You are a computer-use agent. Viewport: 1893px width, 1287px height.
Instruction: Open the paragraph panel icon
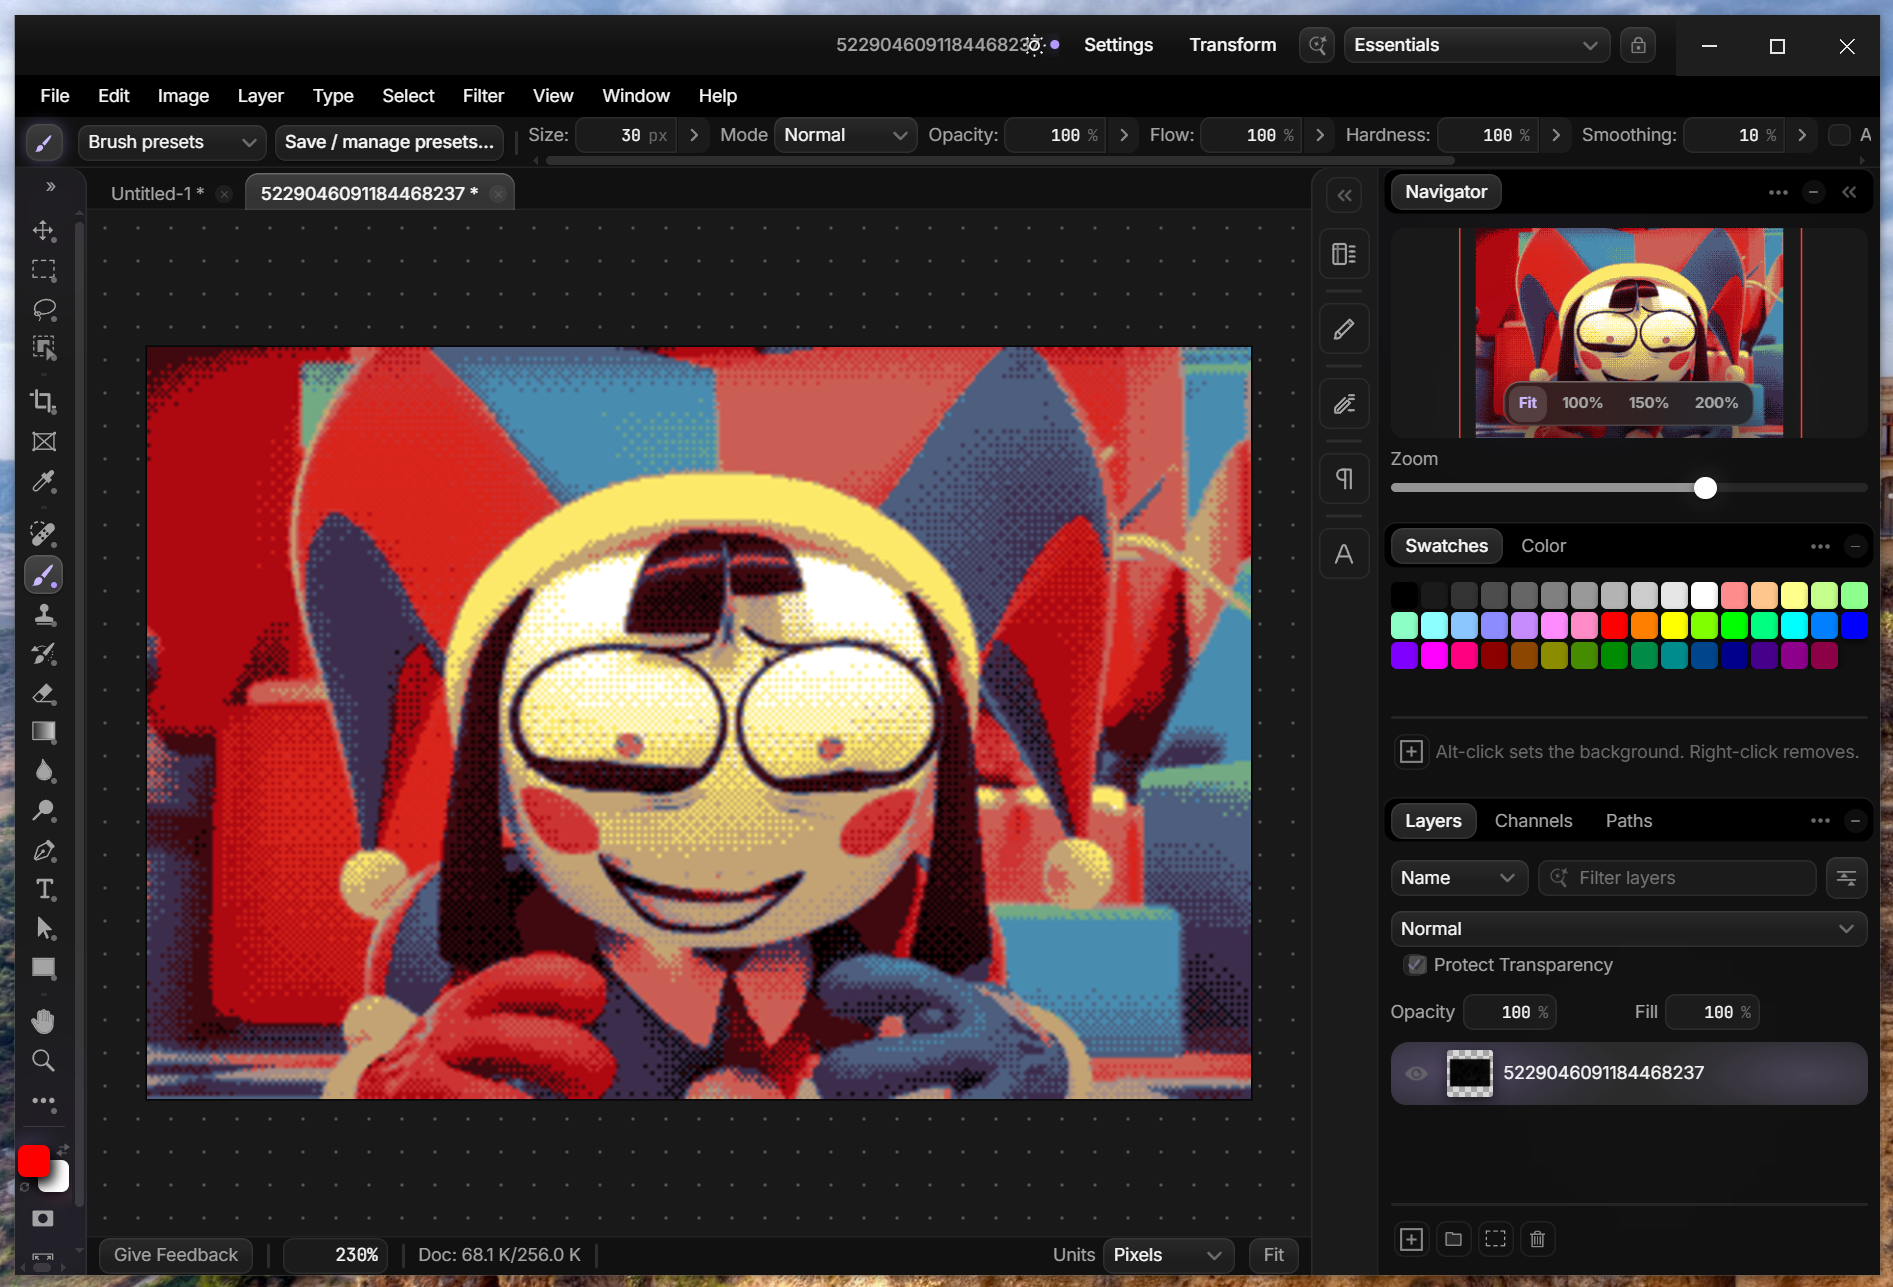(x=1345, y=479)
